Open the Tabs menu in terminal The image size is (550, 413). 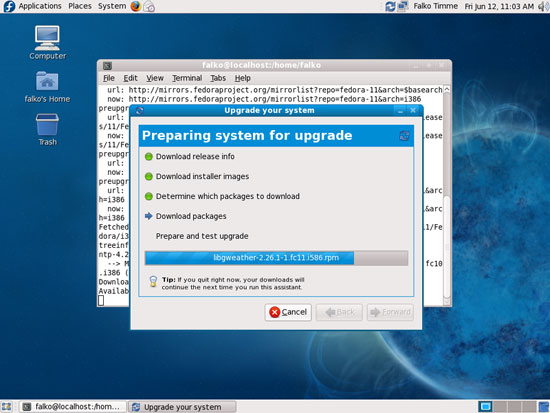pos(218,78)
